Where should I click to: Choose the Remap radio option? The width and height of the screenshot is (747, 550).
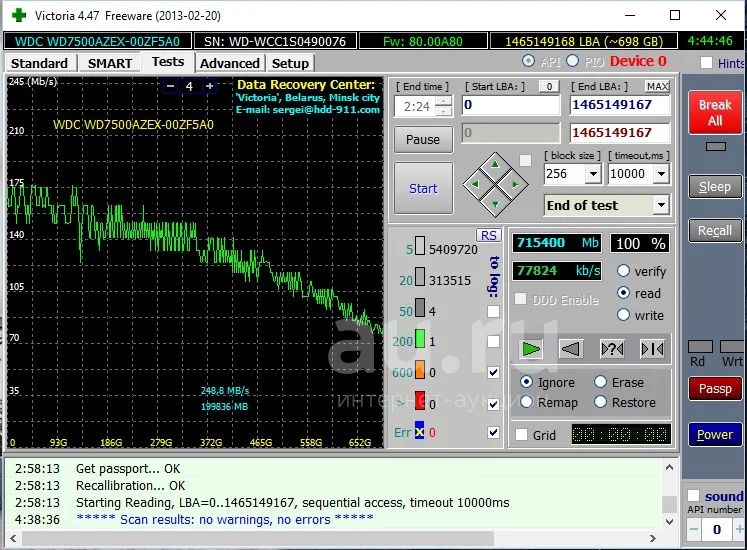[527, 402]
